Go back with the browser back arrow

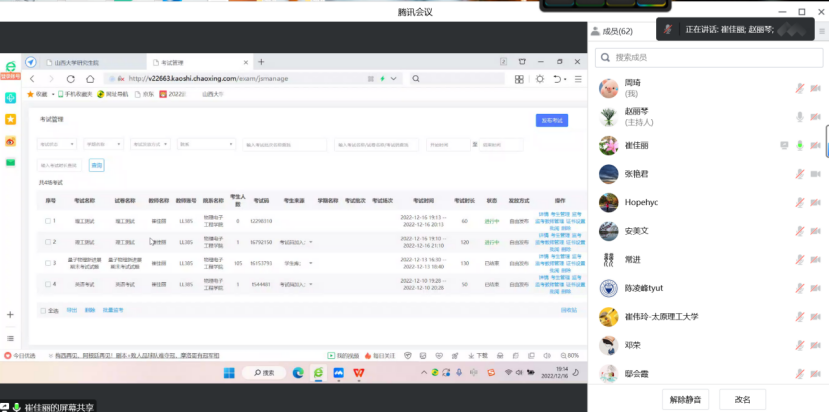tap(32, 78)
